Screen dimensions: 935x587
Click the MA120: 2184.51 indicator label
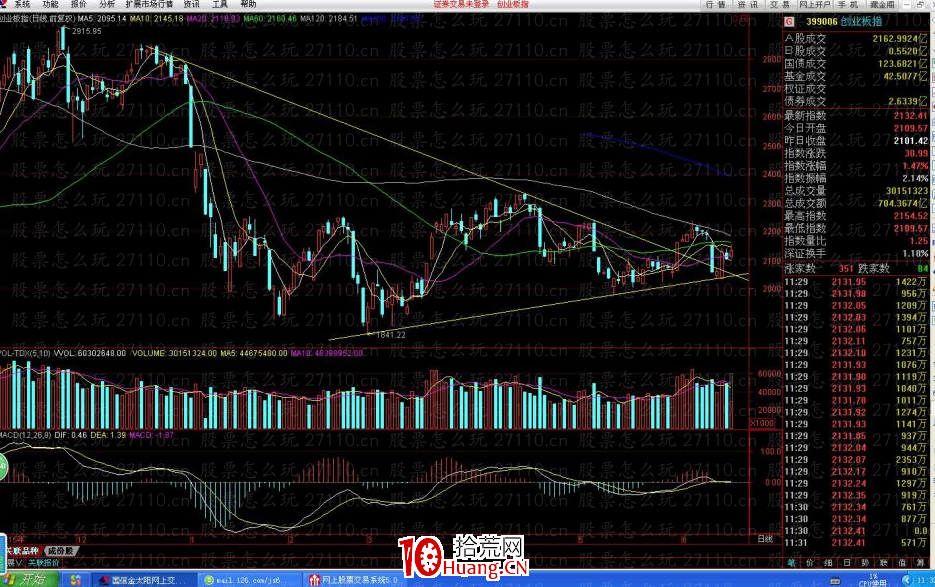pos(329,18)
